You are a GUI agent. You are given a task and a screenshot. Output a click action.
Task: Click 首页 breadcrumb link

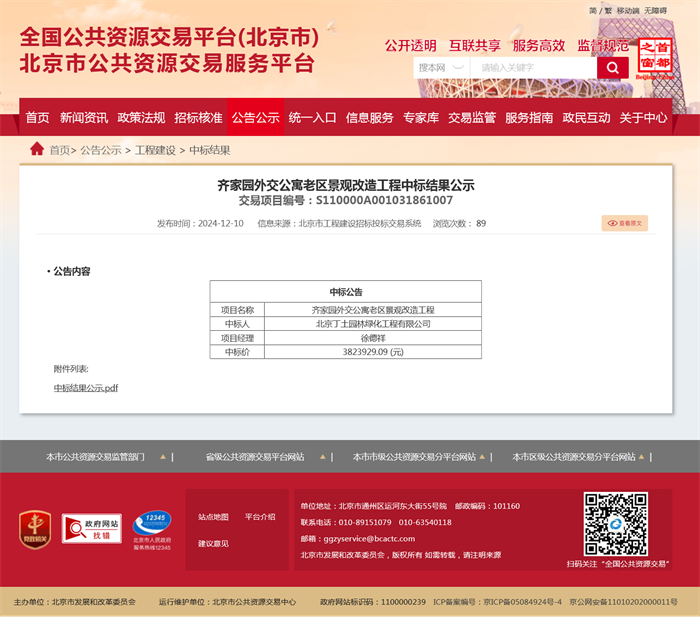[60, 150]
